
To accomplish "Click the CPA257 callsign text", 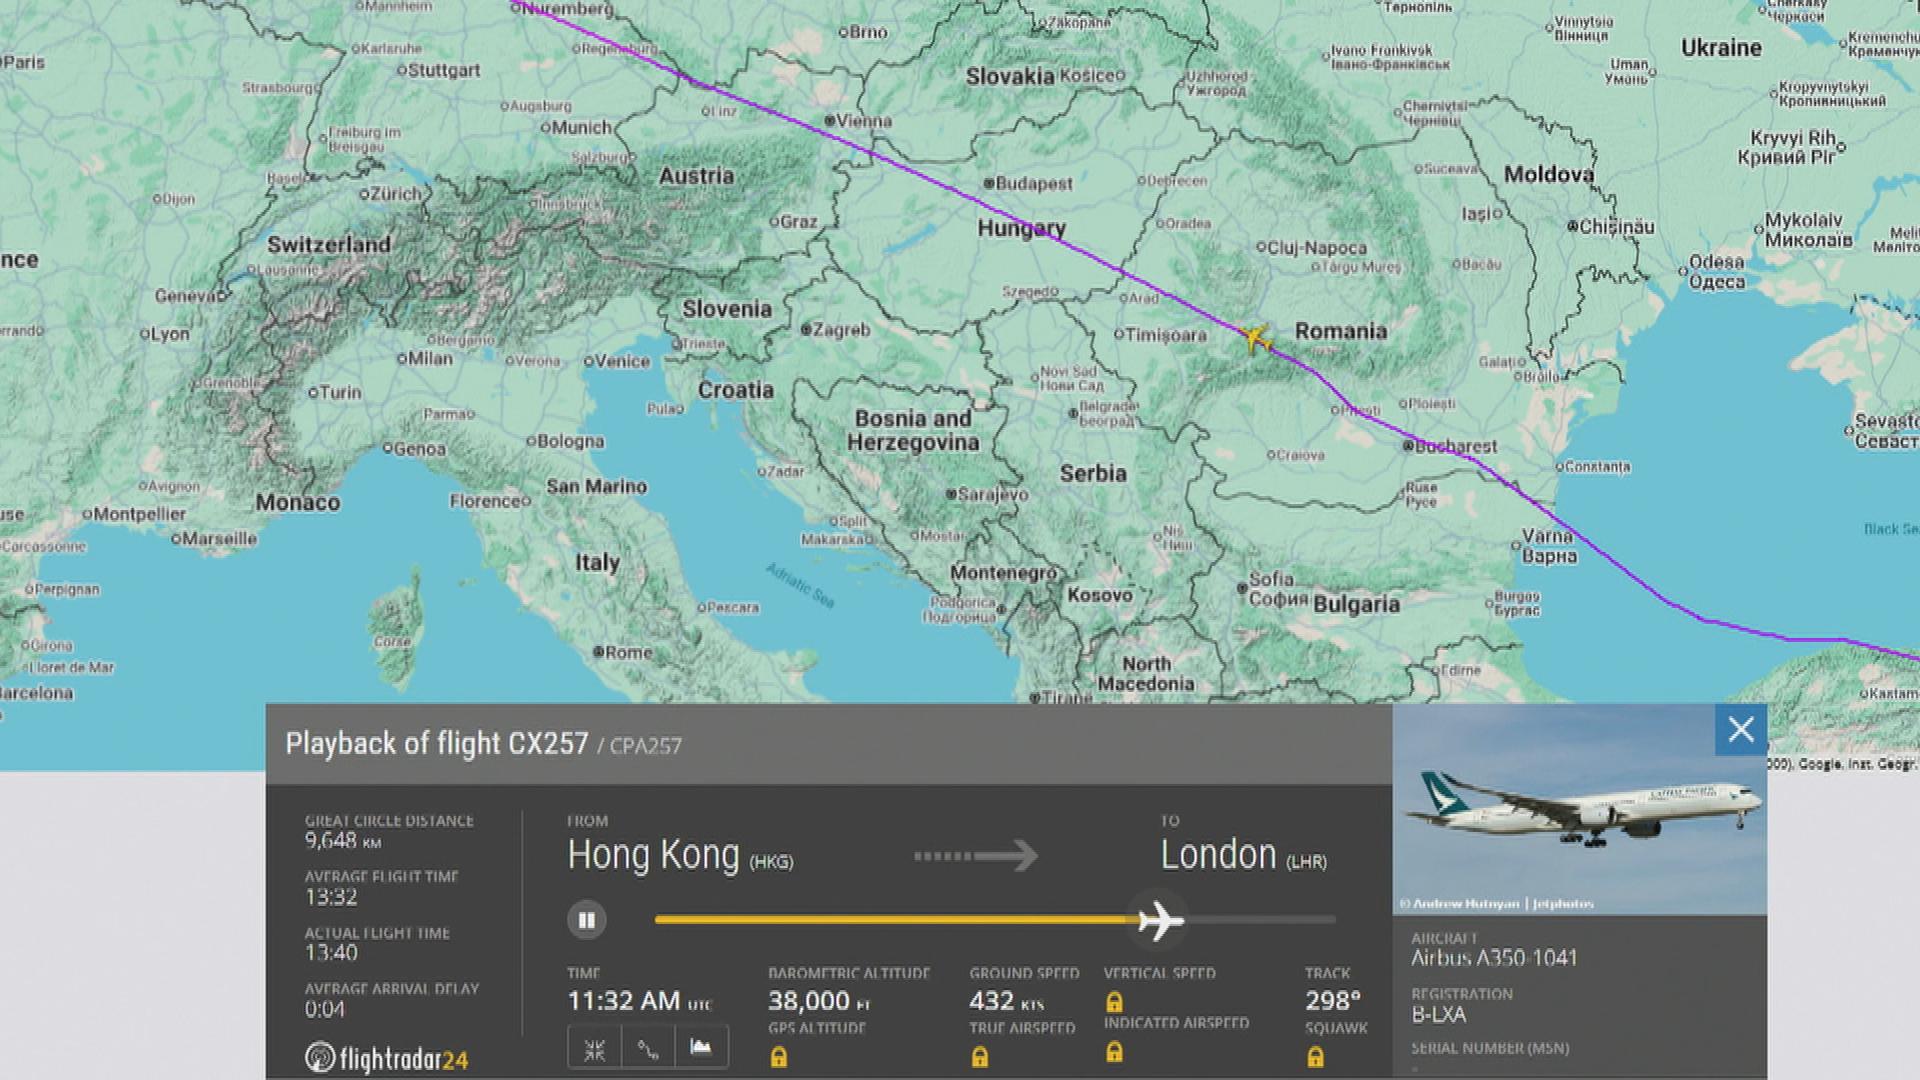I will (645, 746).
